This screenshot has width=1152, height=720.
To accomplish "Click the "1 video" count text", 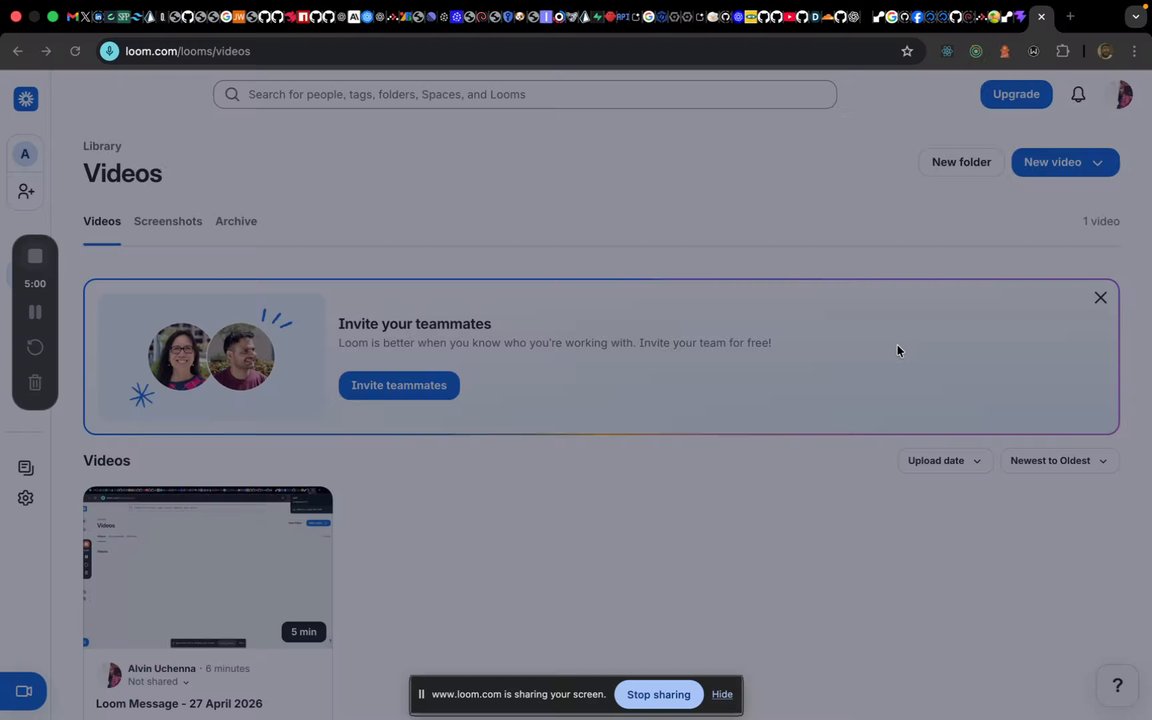I will tap(1101, 221).
